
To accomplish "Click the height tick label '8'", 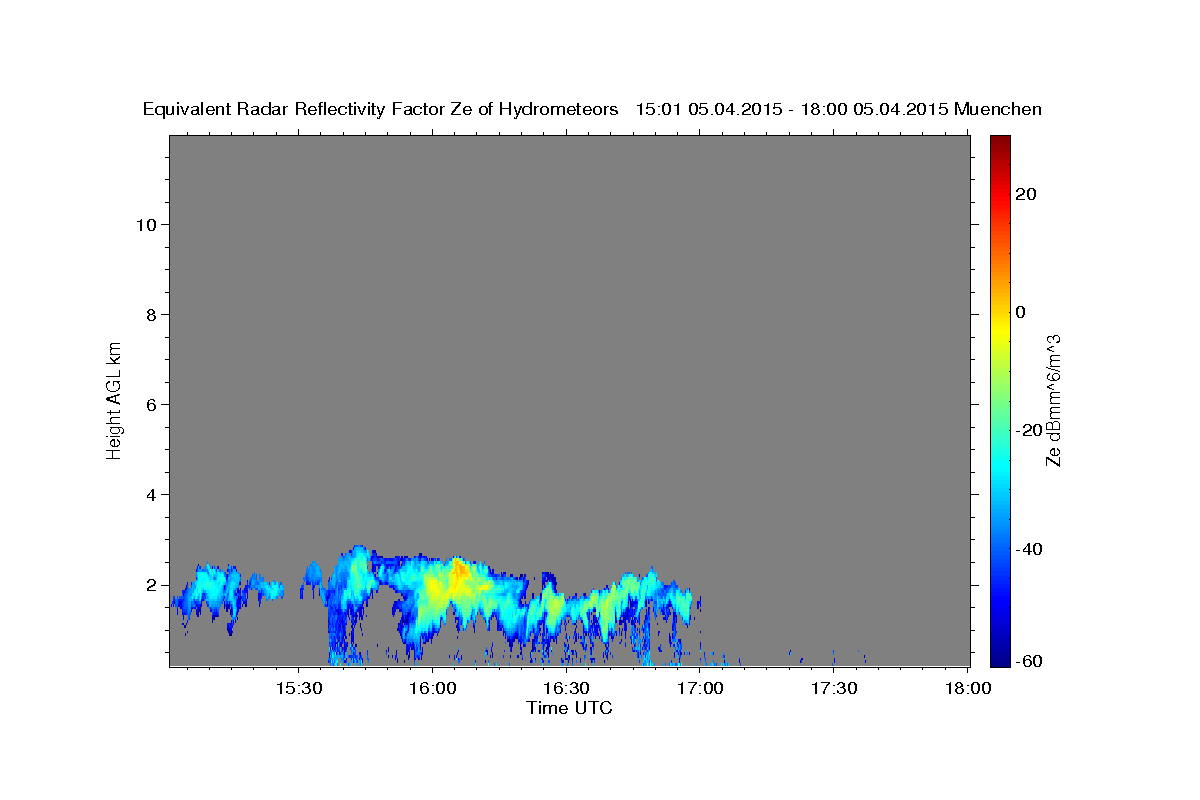I will [x=151, y=315].
